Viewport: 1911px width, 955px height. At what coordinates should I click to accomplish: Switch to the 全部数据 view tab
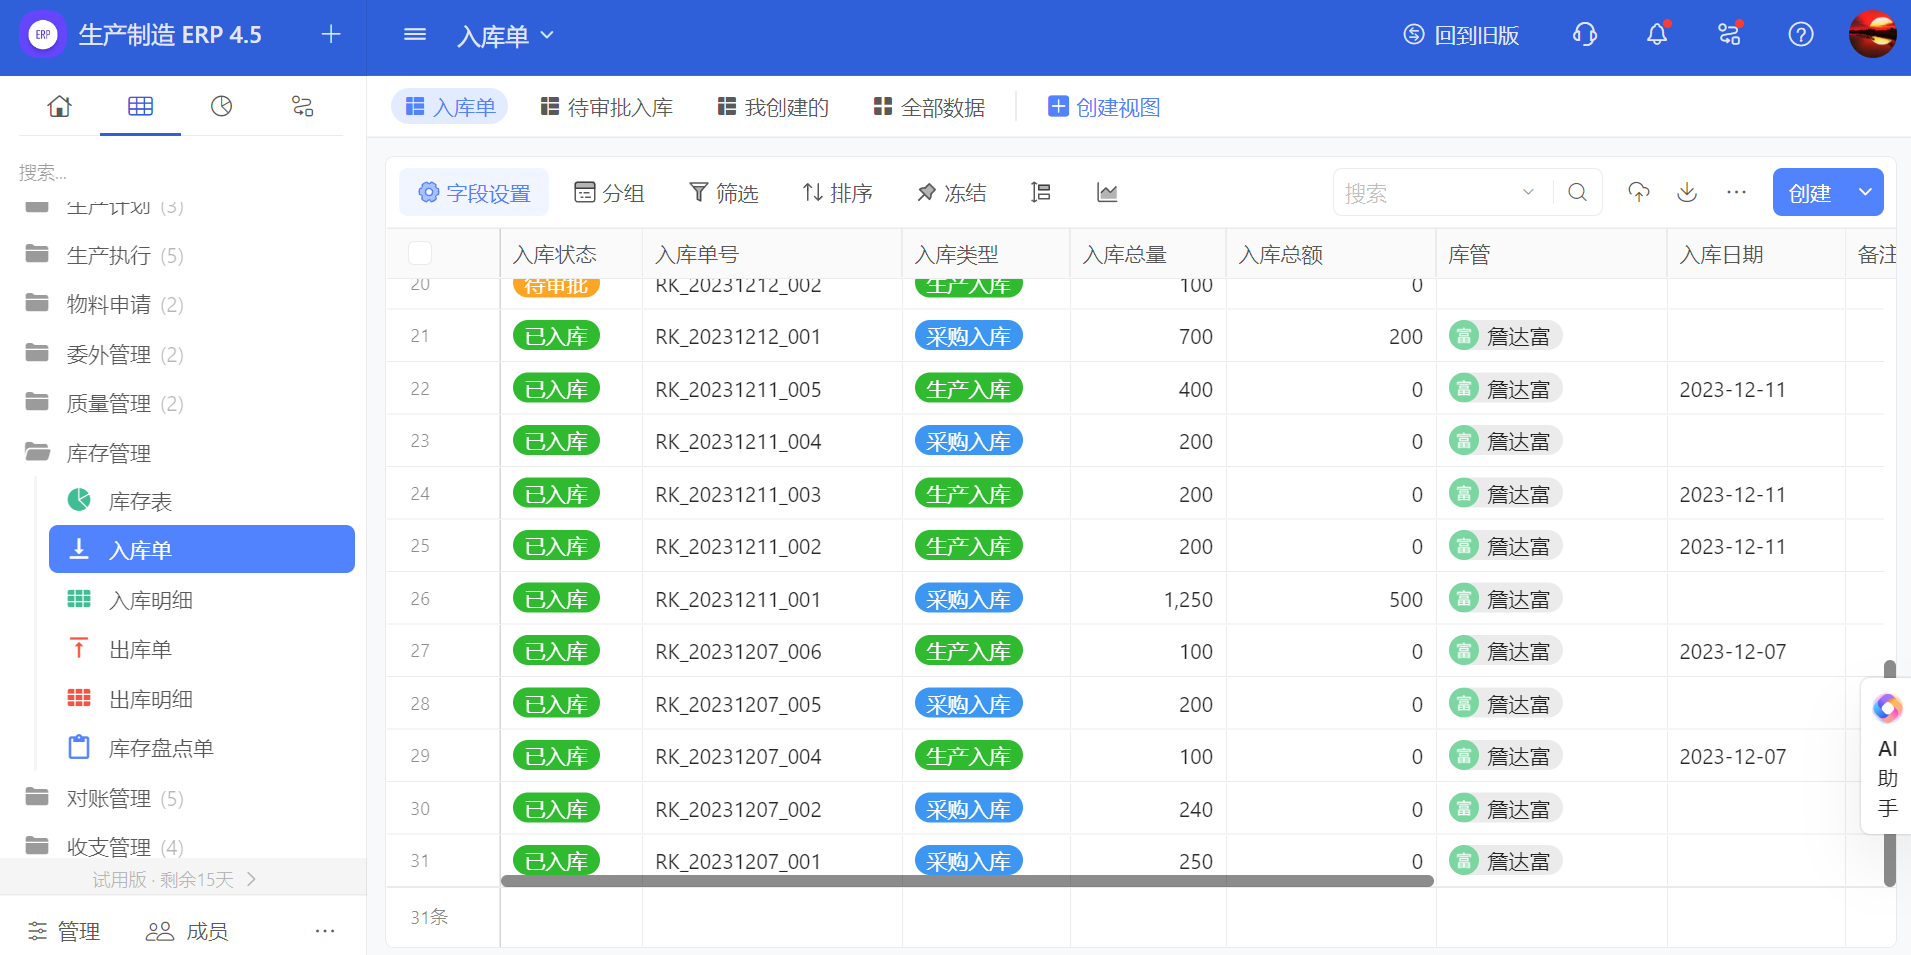coord(929,107)
